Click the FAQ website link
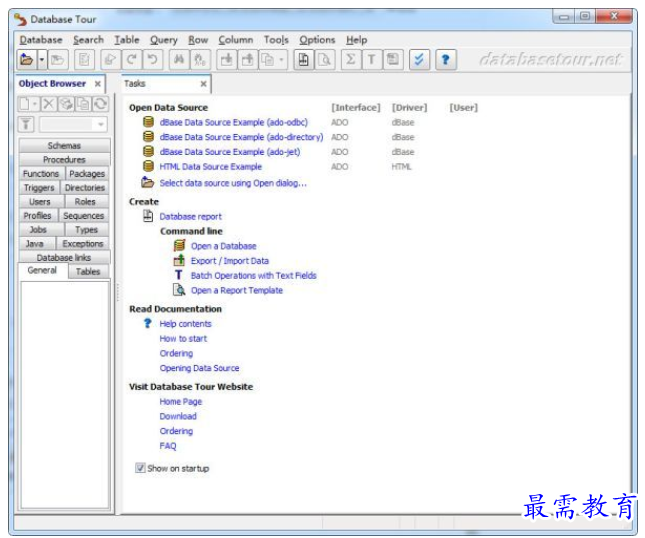This screenshot has height=538, width=645. tap(168, 446)
